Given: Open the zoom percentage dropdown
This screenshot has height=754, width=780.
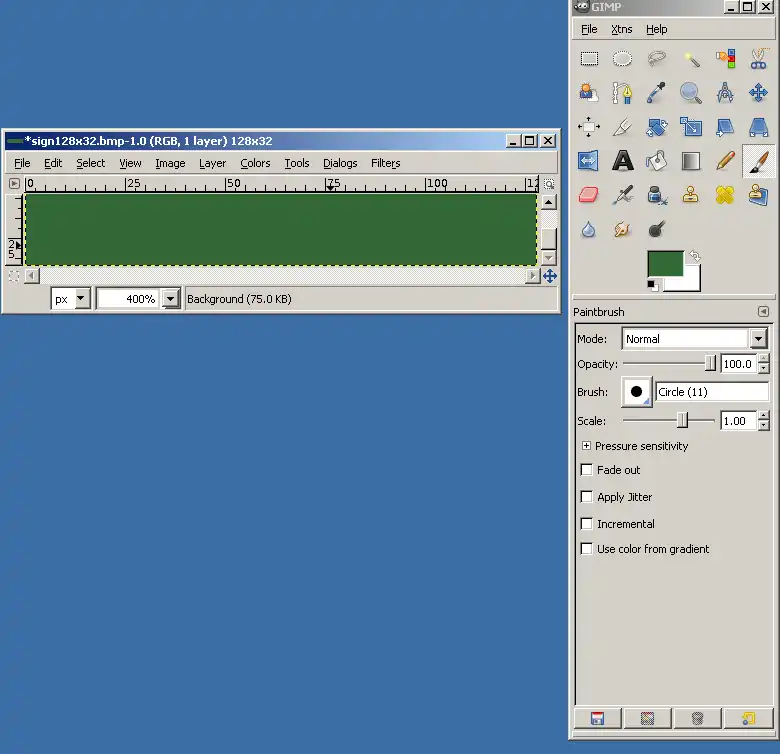Looking at the screenshot, I should [x=170, y=299].
